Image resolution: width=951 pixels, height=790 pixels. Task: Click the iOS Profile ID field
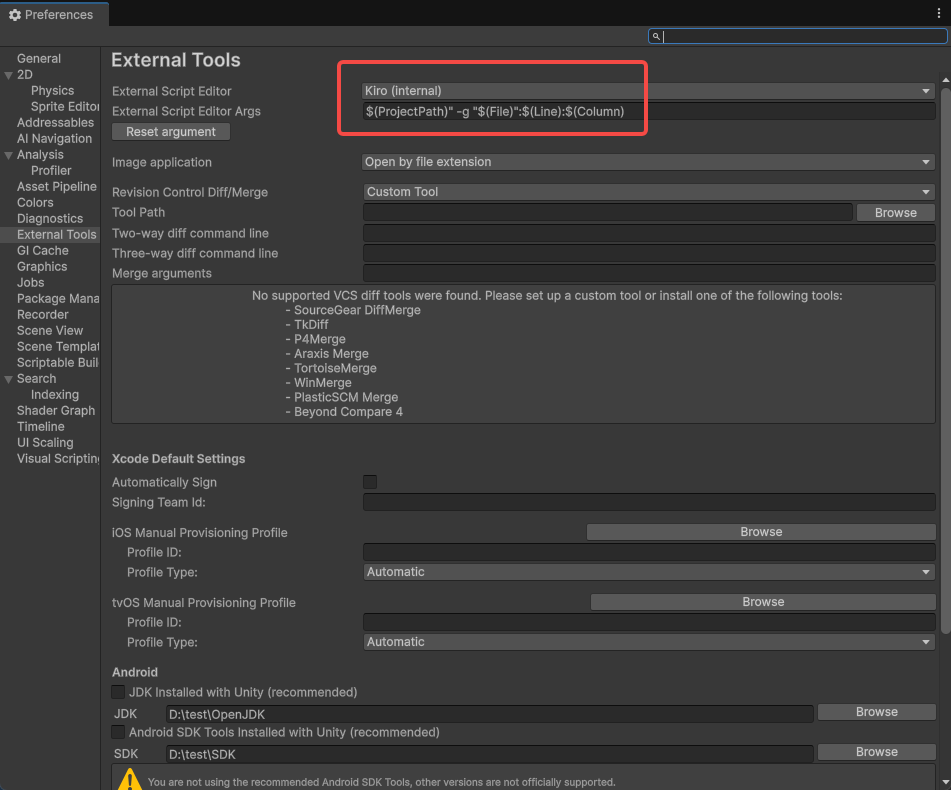point(648,552)
